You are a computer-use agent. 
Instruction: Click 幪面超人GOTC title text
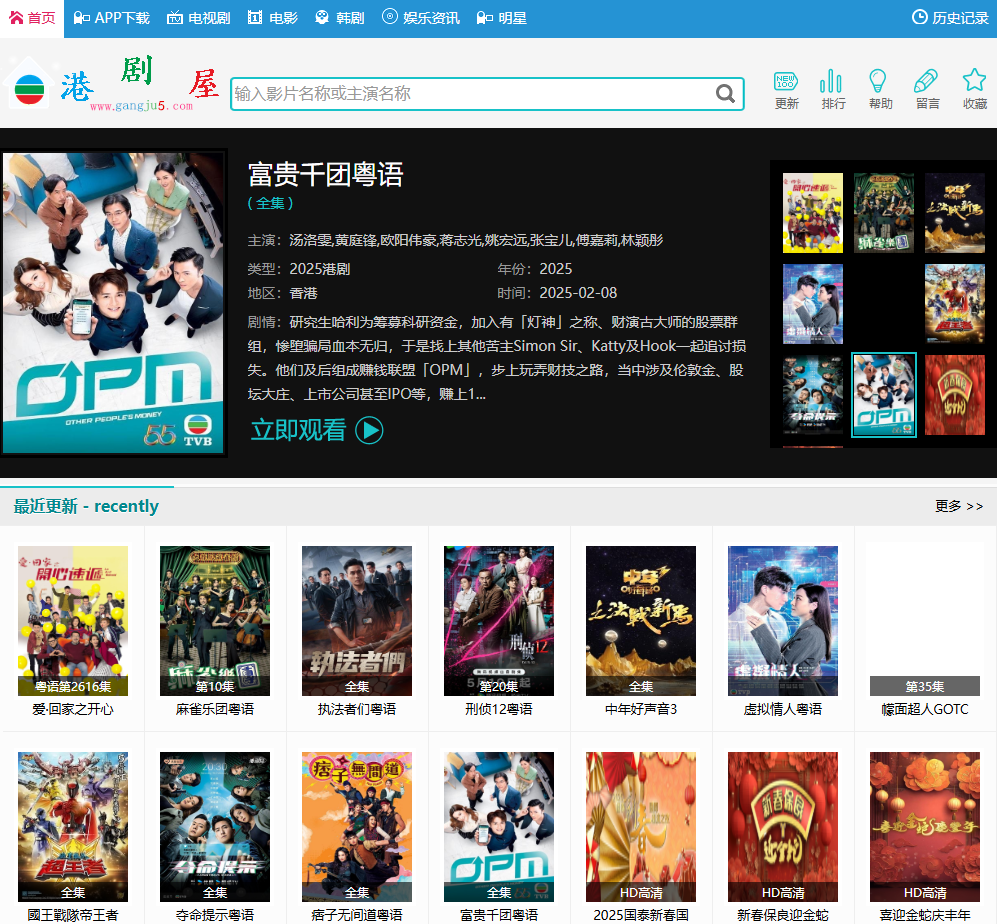click(x=925, y=709)
